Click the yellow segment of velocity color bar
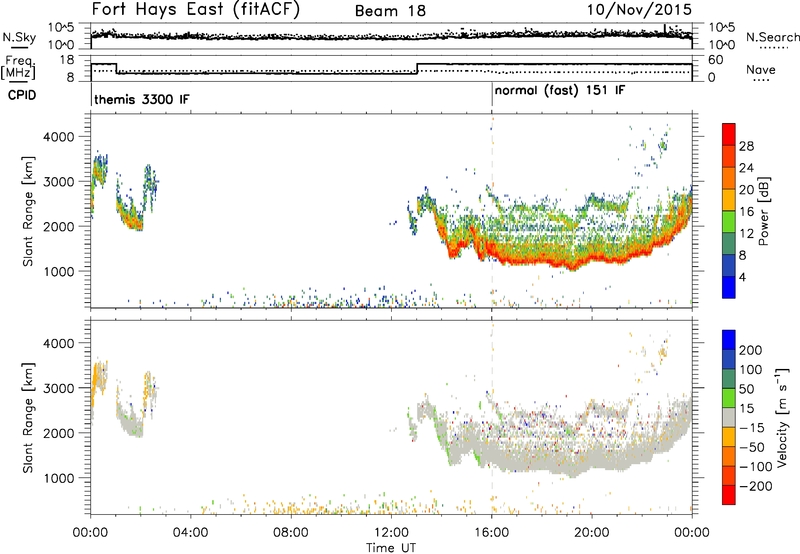 coord(729,437)
